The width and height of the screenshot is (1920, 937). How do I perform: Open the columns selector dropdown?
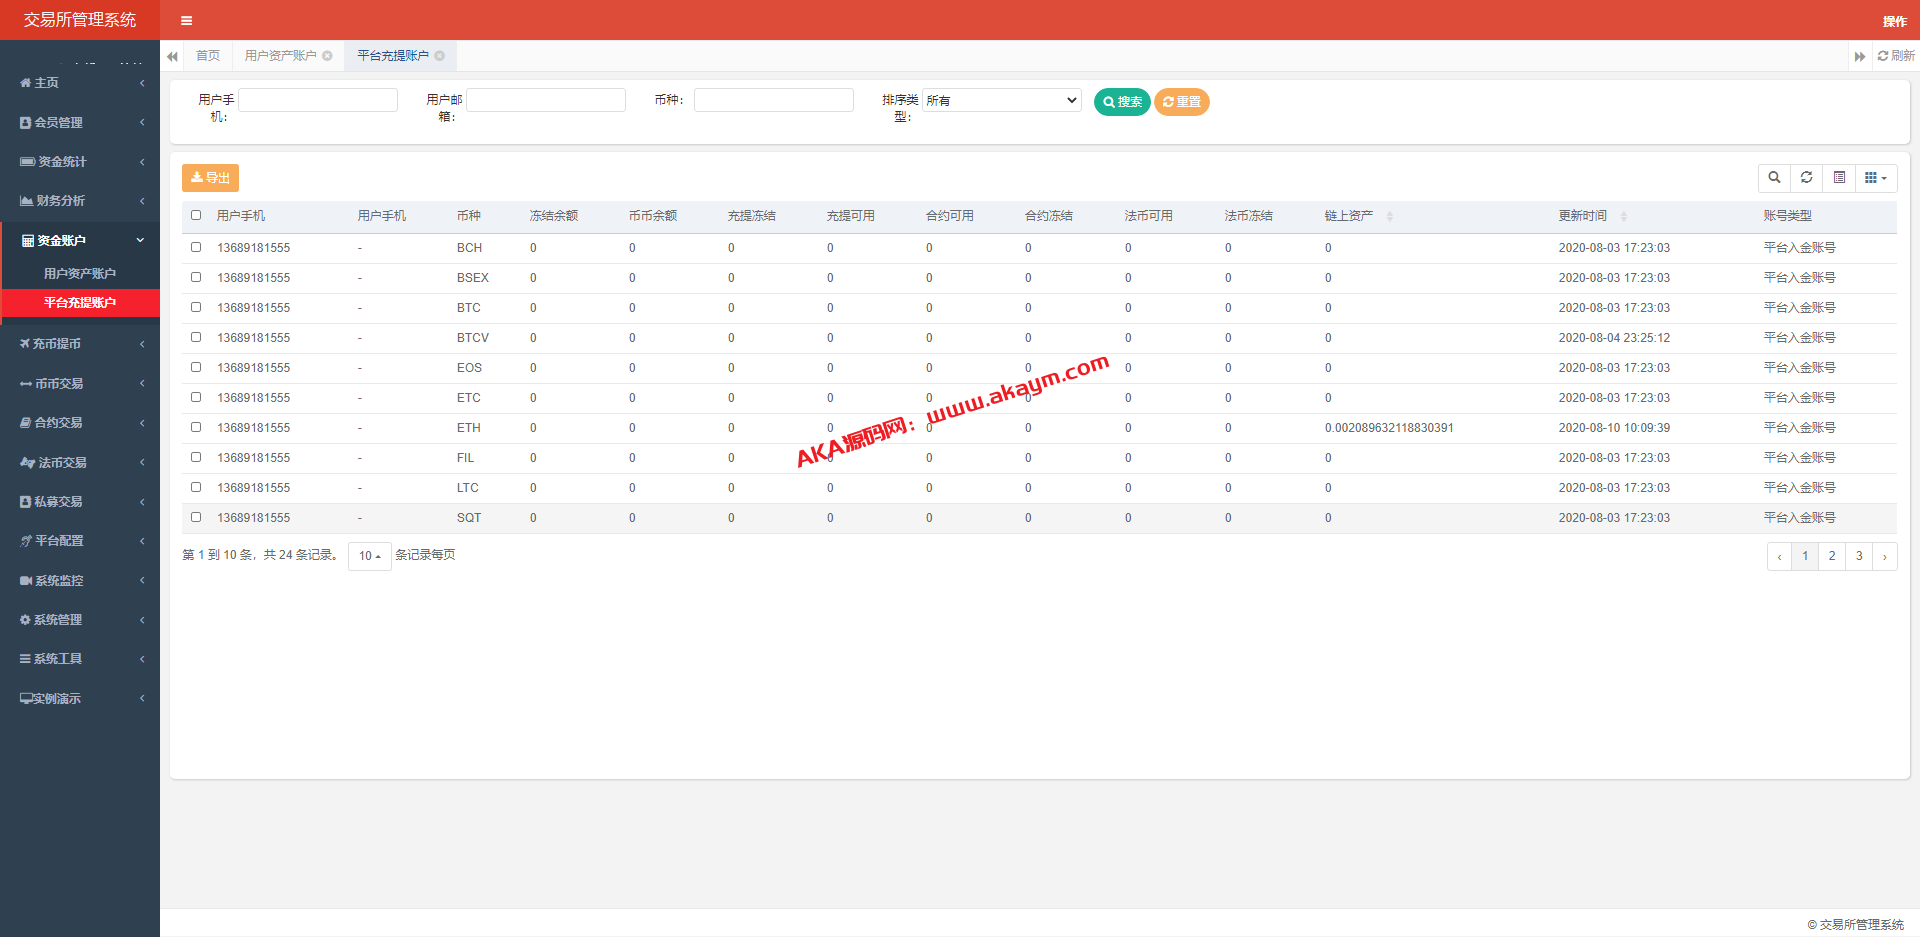(x=1875, y=178)
